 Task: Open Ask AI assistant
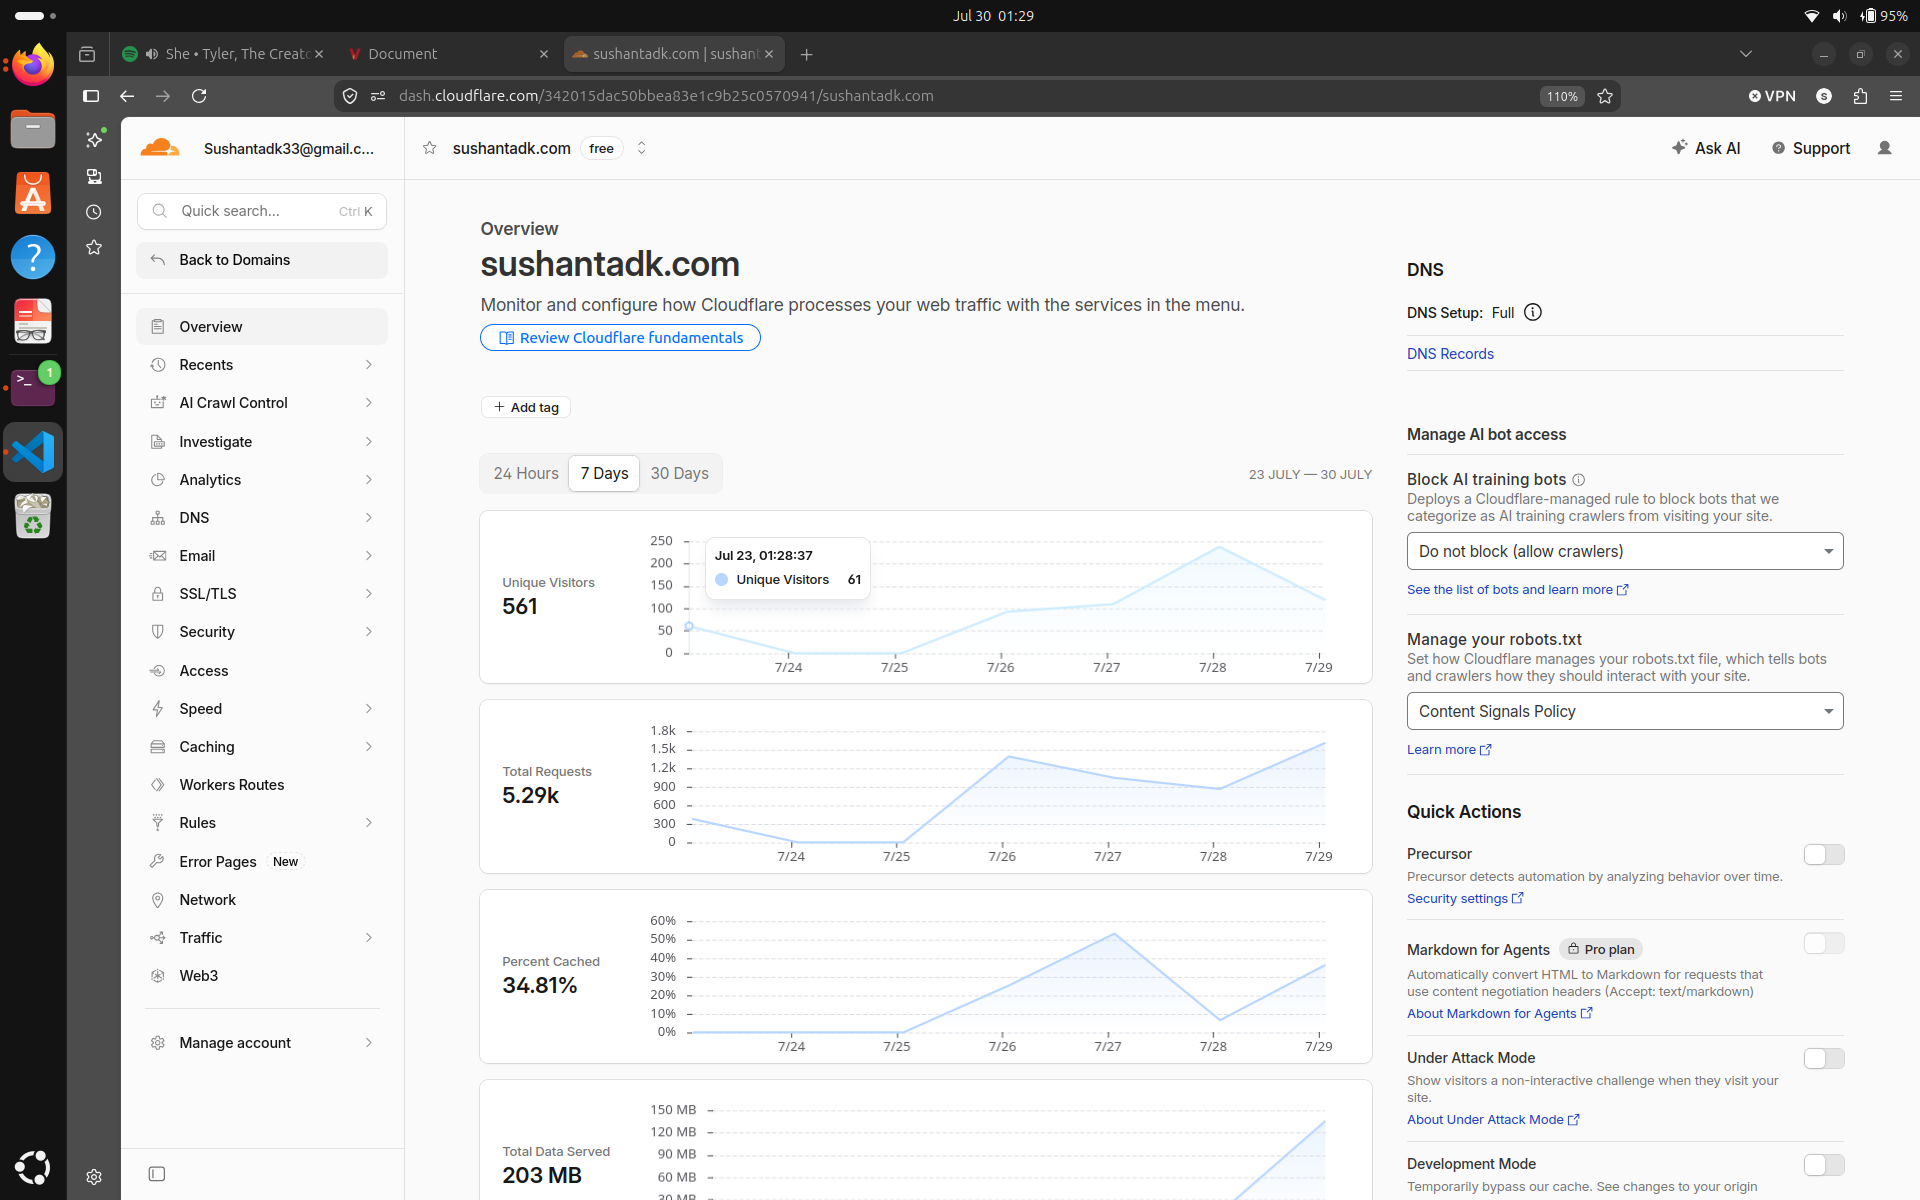coord(1706,148)
